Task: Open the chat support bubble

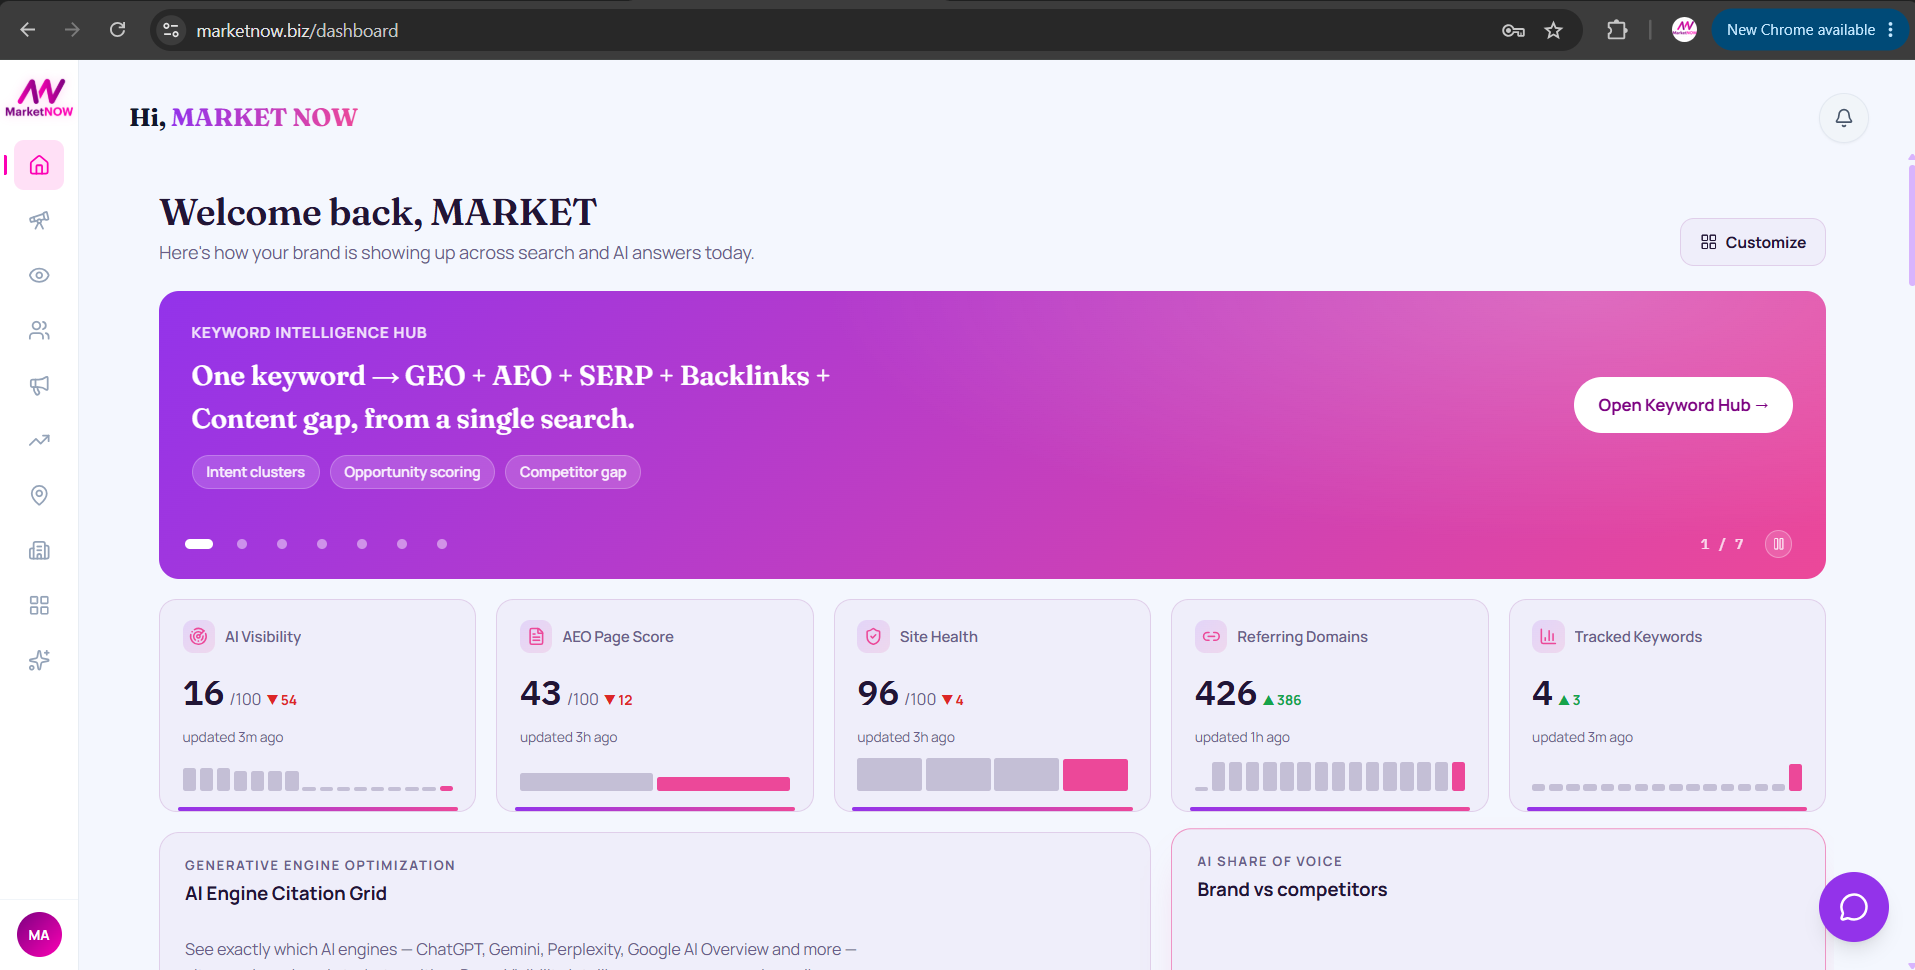Action: [x=1853, y=907]
